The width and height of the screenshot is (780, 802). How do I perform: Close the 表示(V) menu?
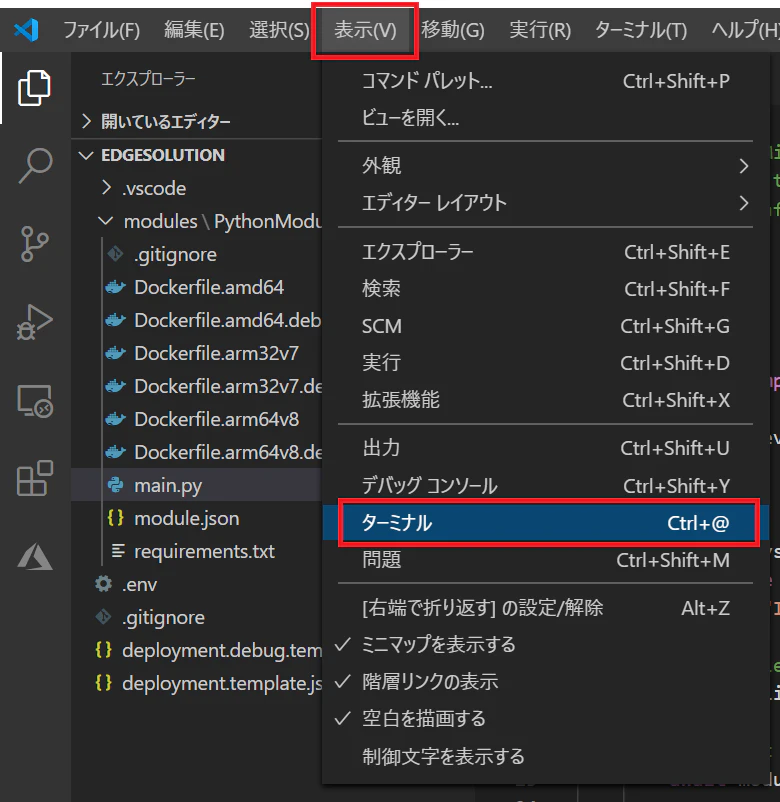click(x=365, y=30)
